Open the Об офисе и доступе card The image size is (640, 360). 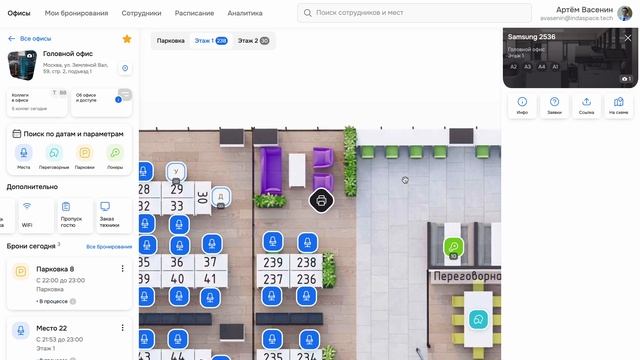101,102
